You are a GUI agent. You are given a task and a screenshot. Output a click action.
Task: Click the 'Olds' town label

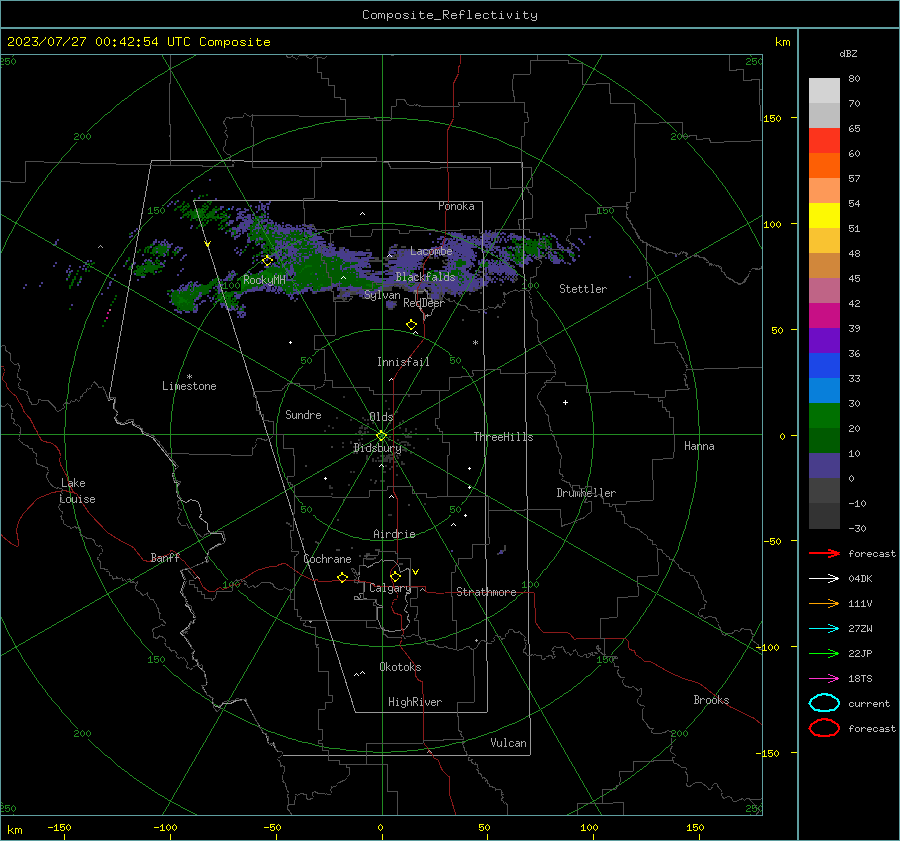coord(381,417)
